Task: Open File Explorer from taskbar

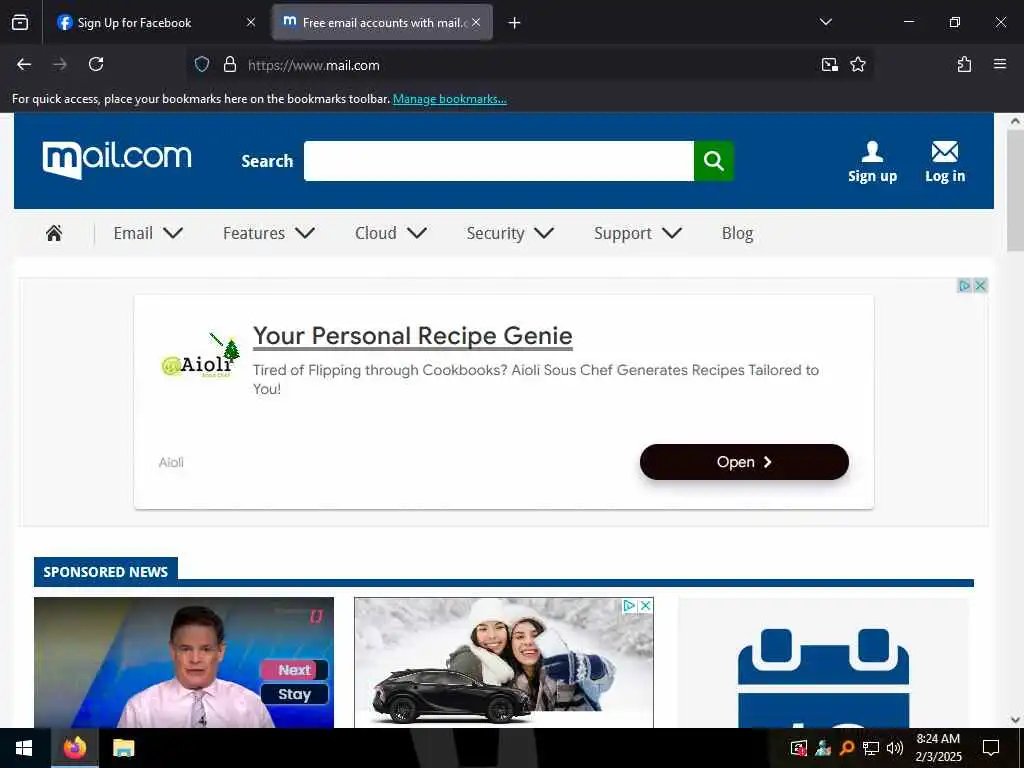Action: 123,748
